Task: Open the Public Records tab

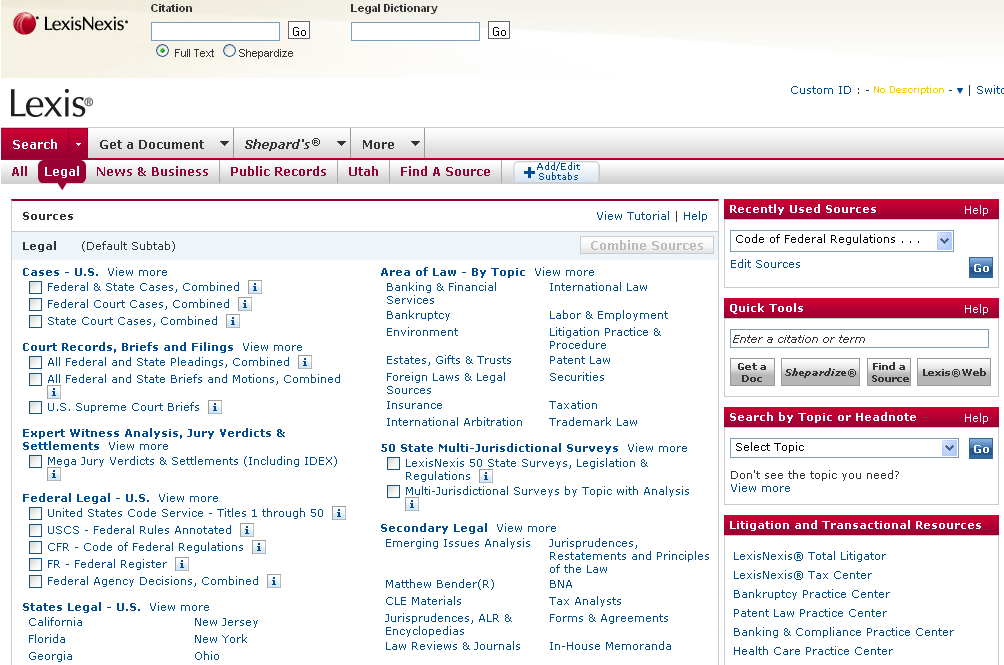Action: [x=278, y=172]
